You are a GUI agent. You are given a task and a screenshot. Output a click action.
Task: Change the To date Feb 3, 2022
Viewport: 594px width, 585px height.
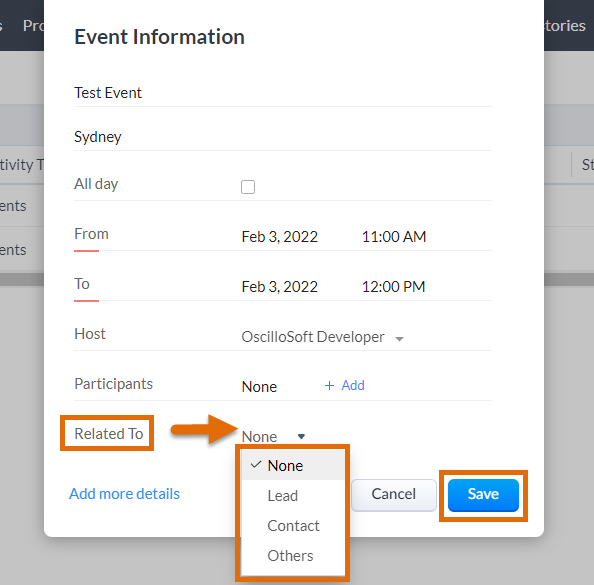tap(280, 287)
